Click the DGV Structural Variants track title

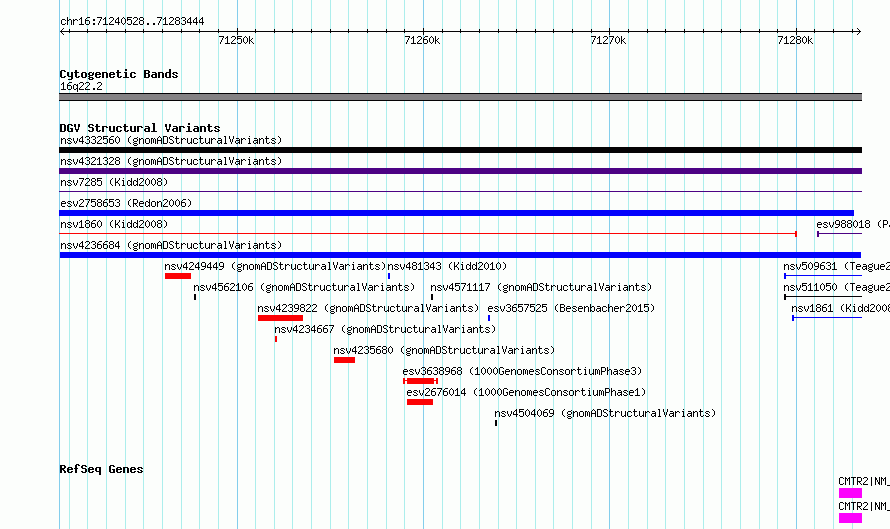[140, 128]
